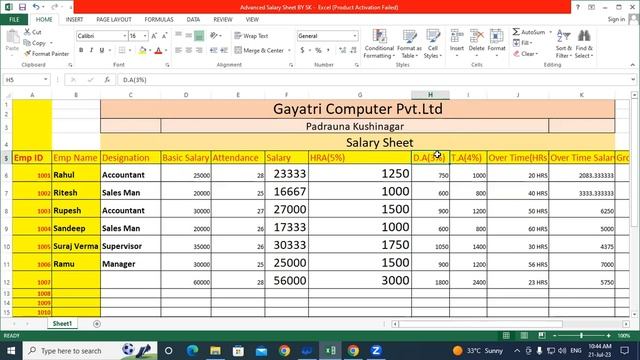
Task: Open Conditional Formatting
Action: pyautogui.click(x=379, y=44)
